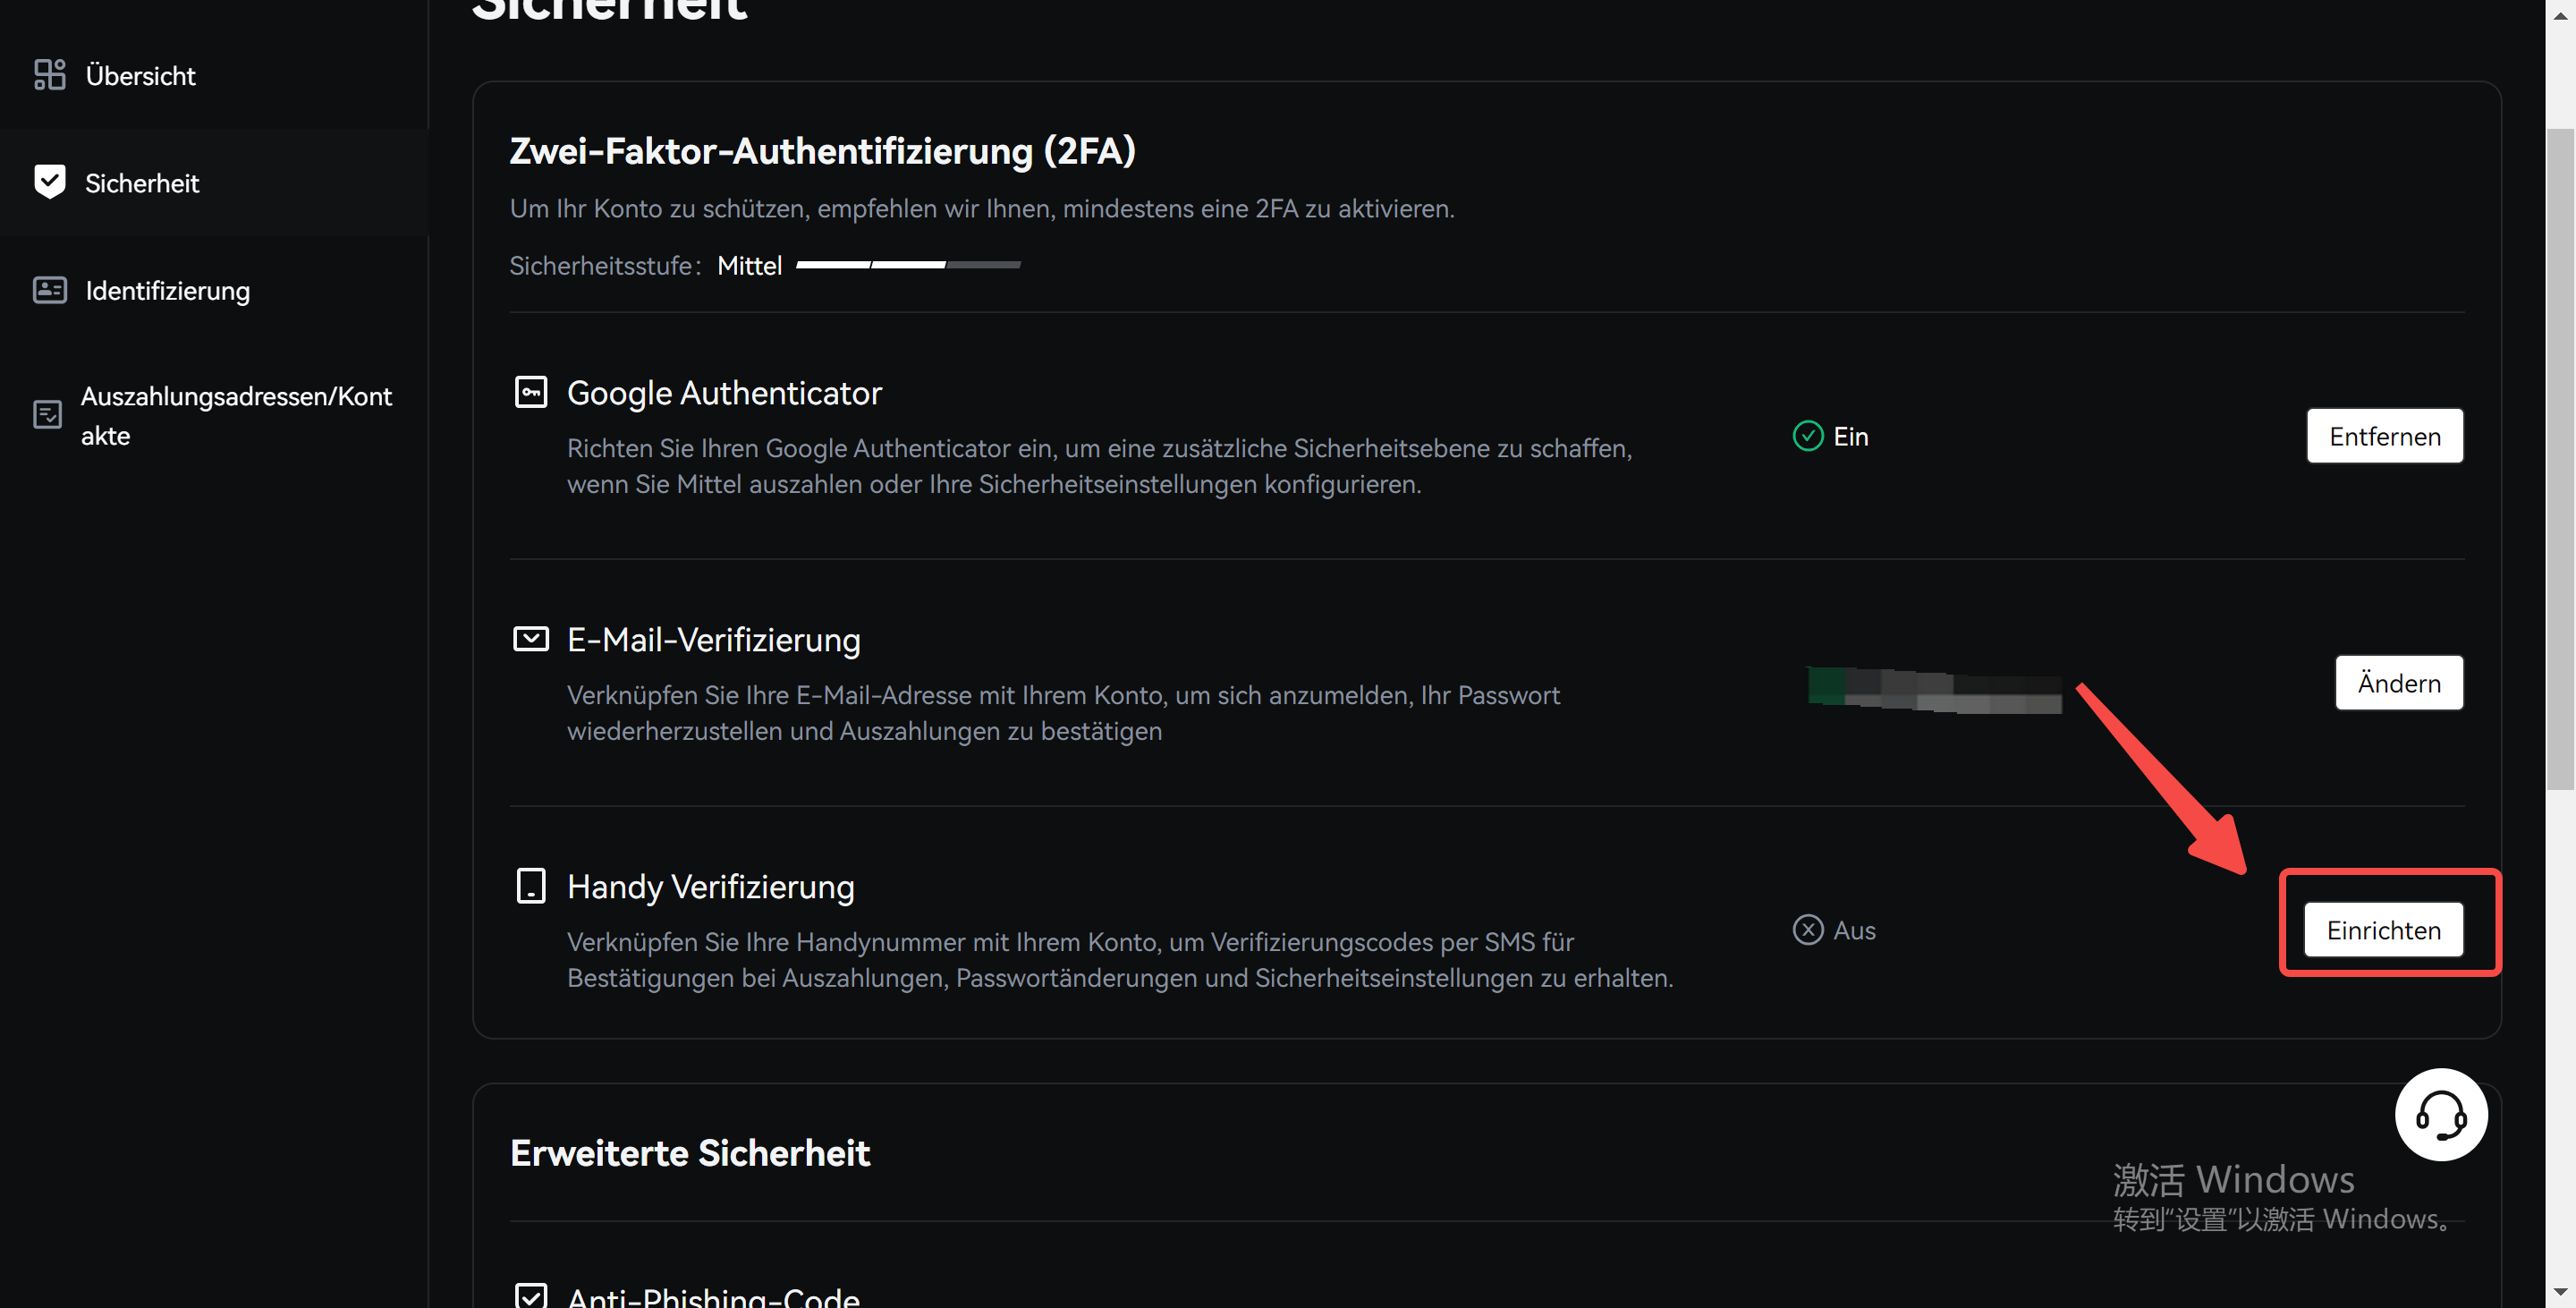Click the Identifizierung ID card icon

click(x=49, y=290)
